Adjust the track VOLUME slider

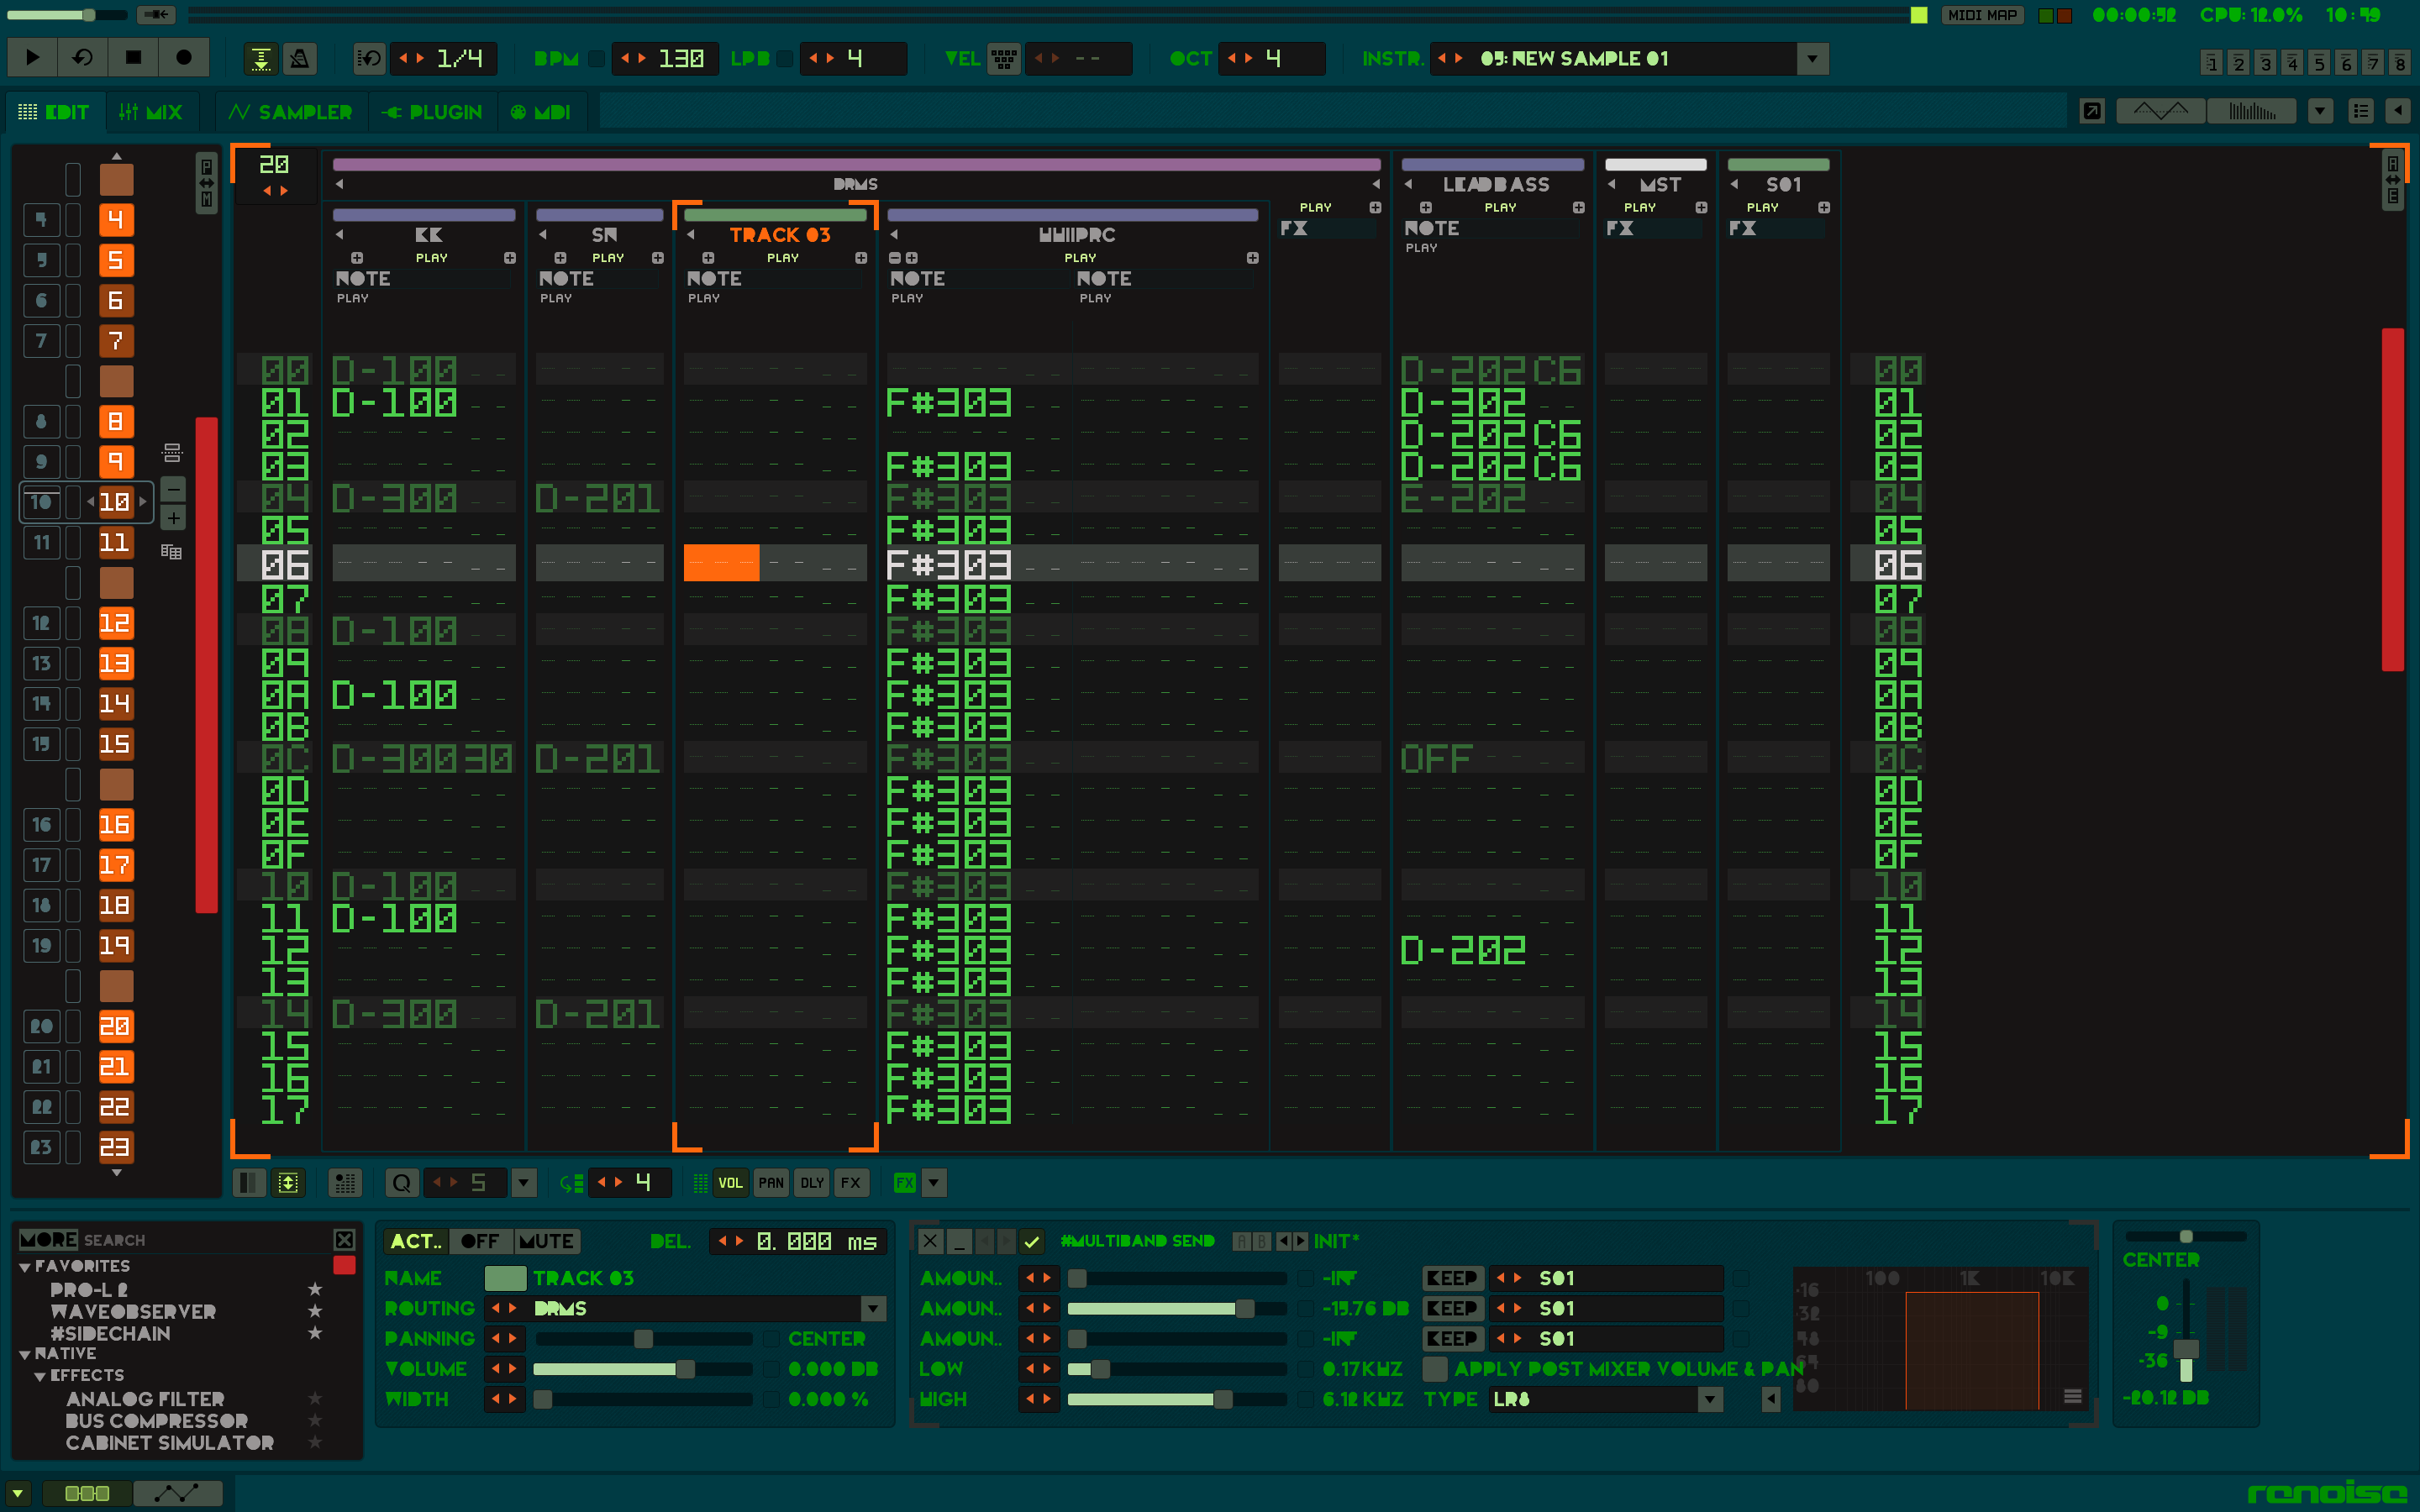642,1369
